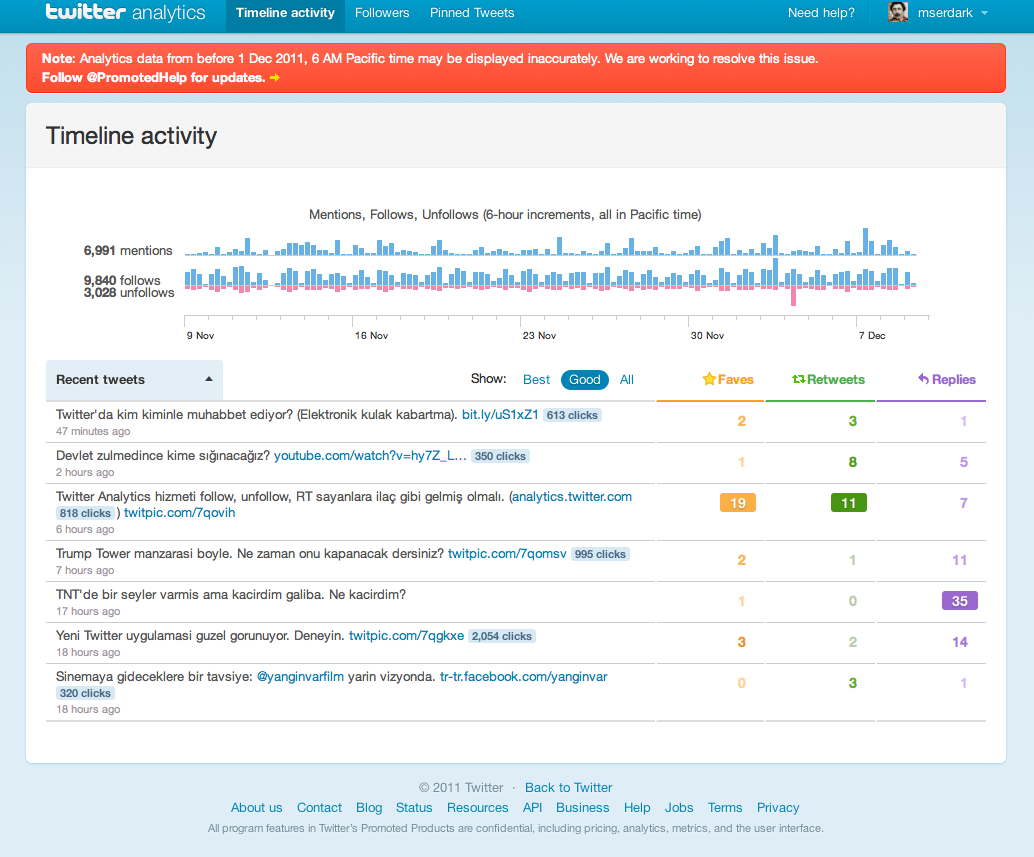1034x857 pixels.
Task: Click the 320 clicks badge
Action: click(x=85, y=694)
